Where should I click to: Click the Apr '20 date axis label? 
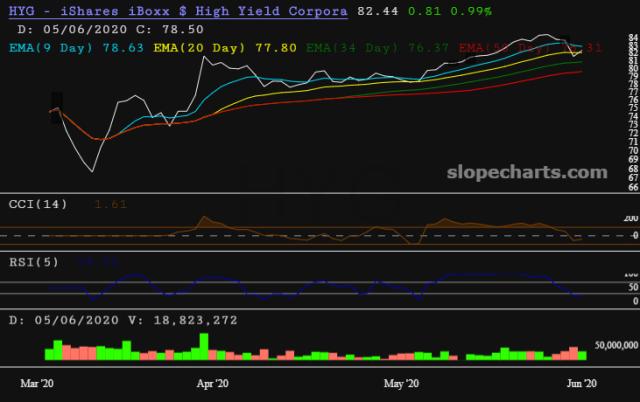click(x=212, y=382)
